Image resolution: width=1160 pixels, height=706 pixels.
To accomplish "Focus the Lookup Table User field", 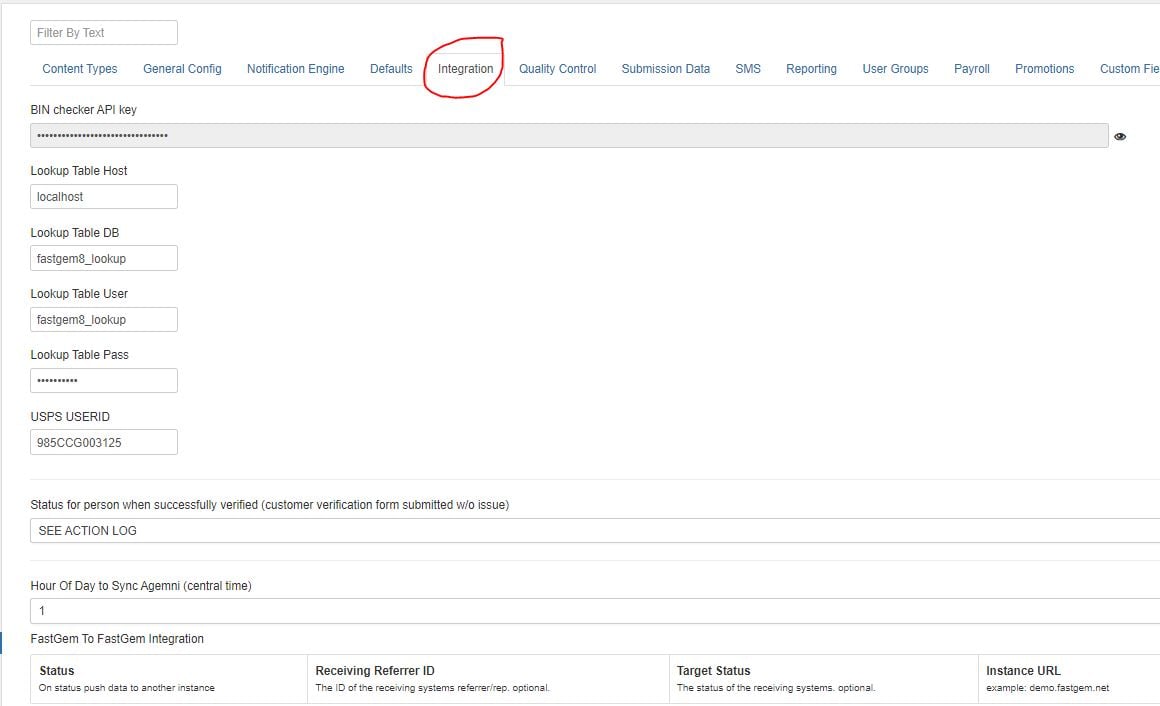I will [x=104, y=320].
